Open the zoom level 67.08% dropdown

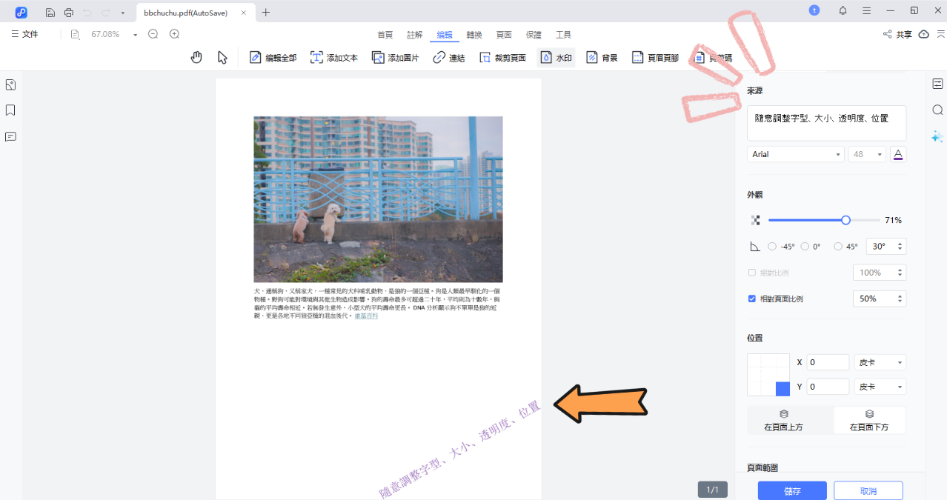click(135, 34)
